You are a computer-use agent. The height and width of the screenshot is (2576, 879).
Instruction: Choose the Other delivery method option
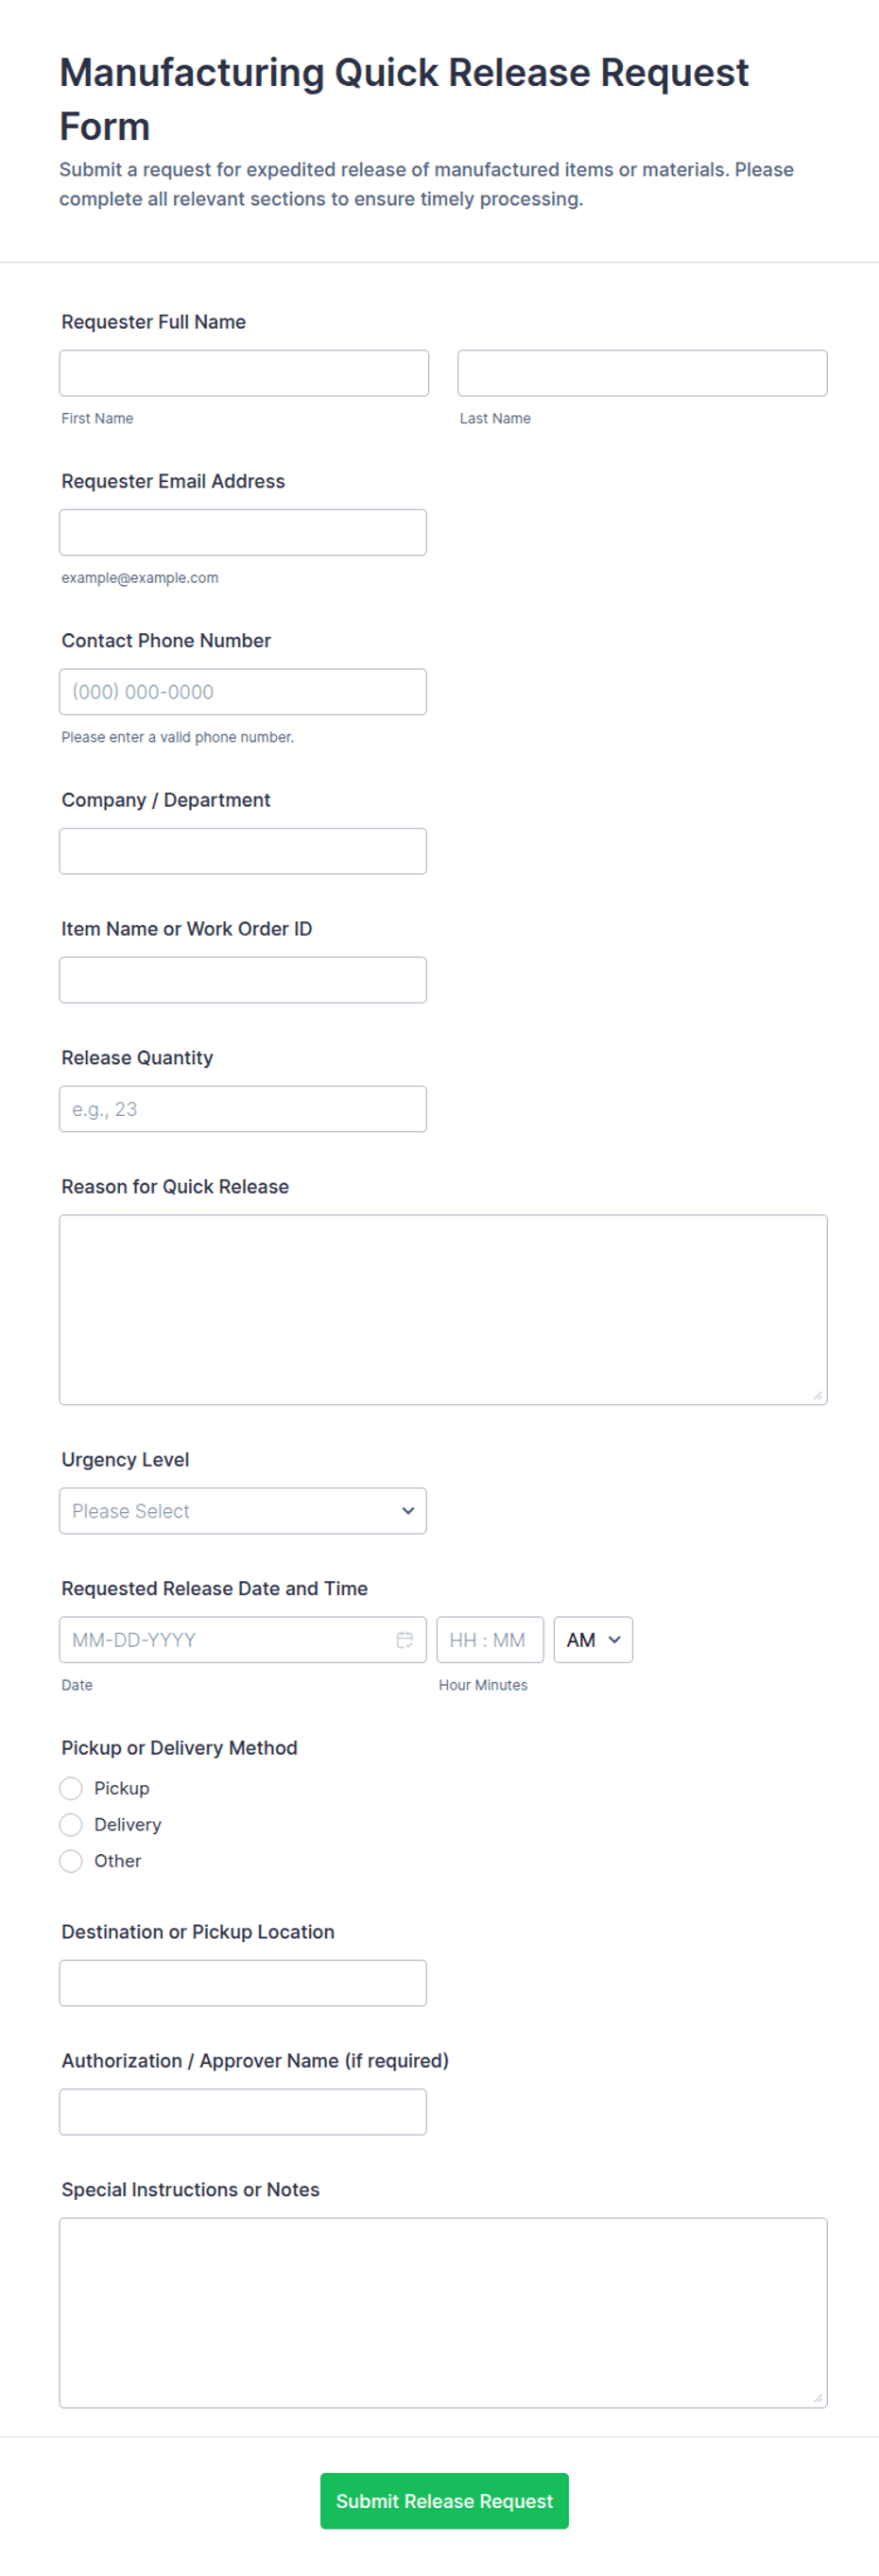[71, 1860]
